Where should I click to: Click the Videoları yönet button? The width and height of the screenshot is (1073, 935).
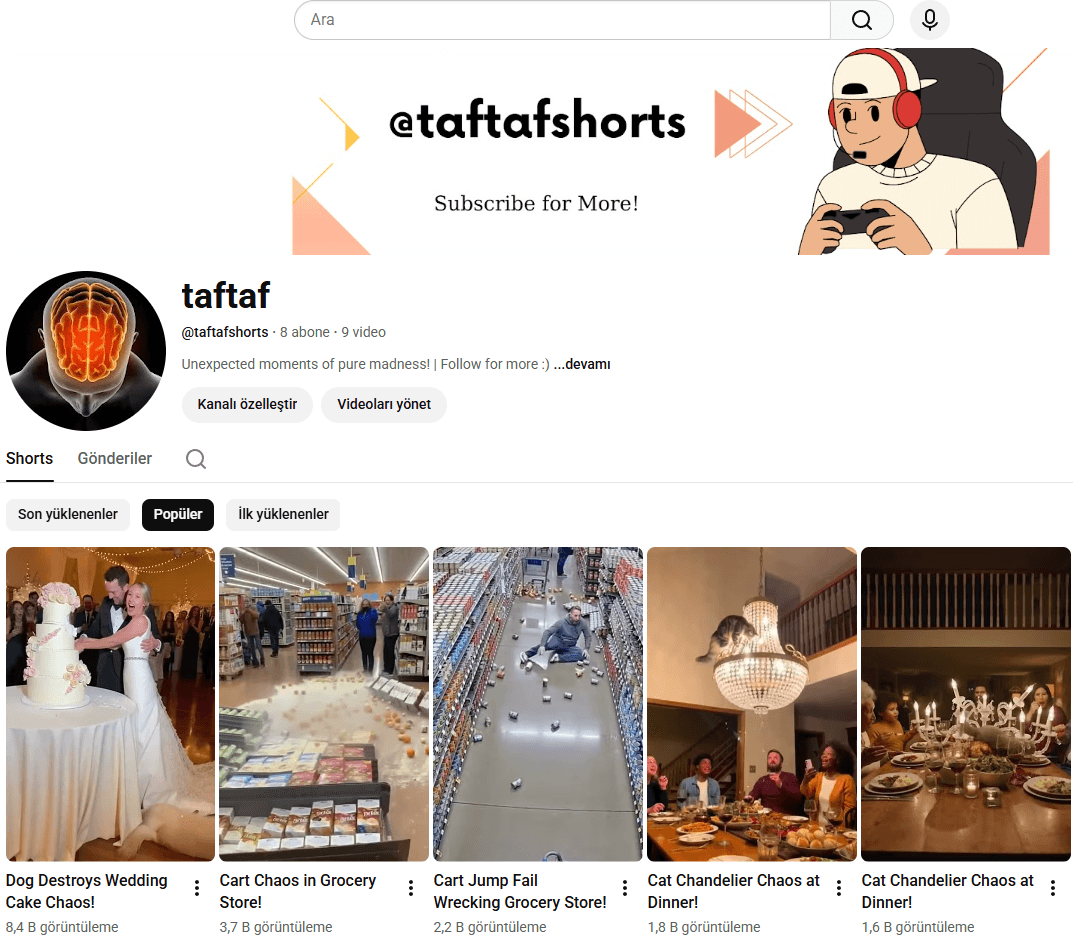point(384,405)
